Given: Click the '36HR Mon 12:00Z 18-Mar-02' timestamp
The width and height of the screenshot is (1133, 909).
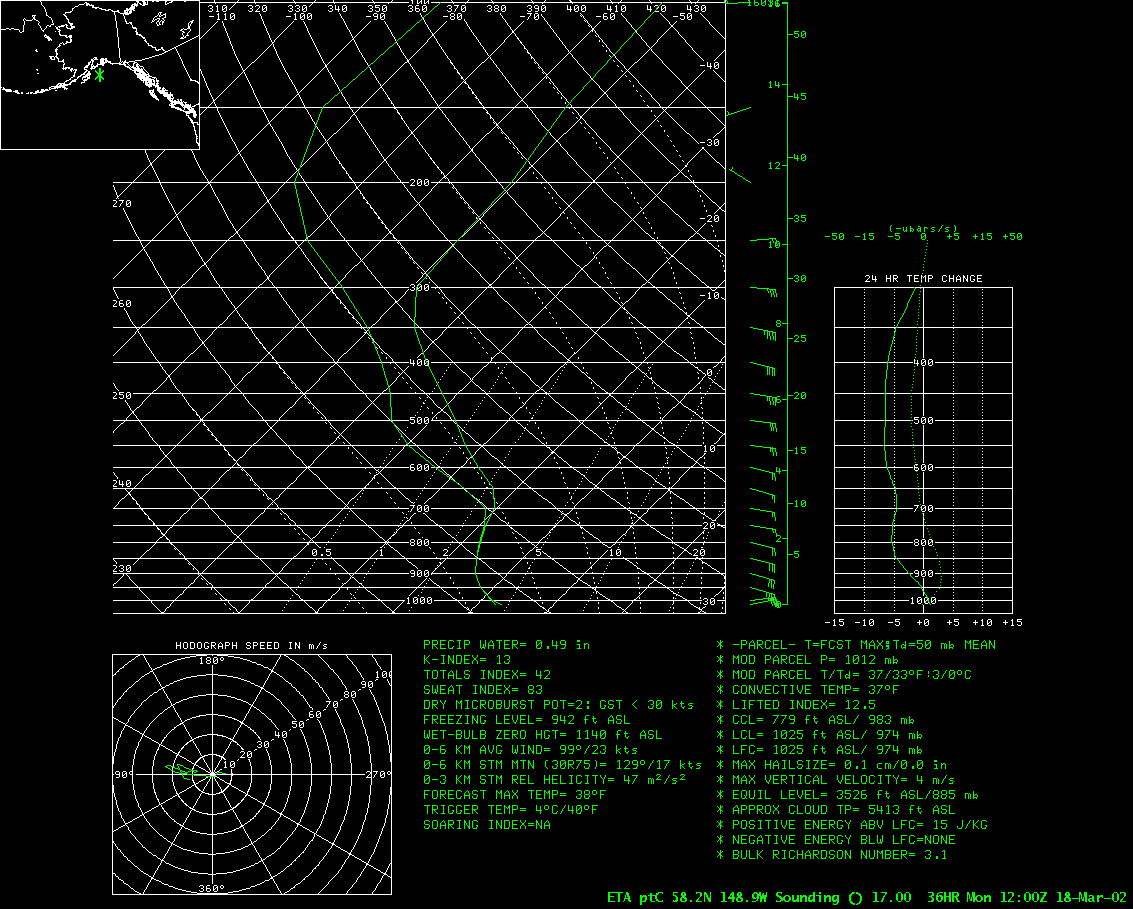Looking at the screenshot, I should click(x=1027, y=897).
